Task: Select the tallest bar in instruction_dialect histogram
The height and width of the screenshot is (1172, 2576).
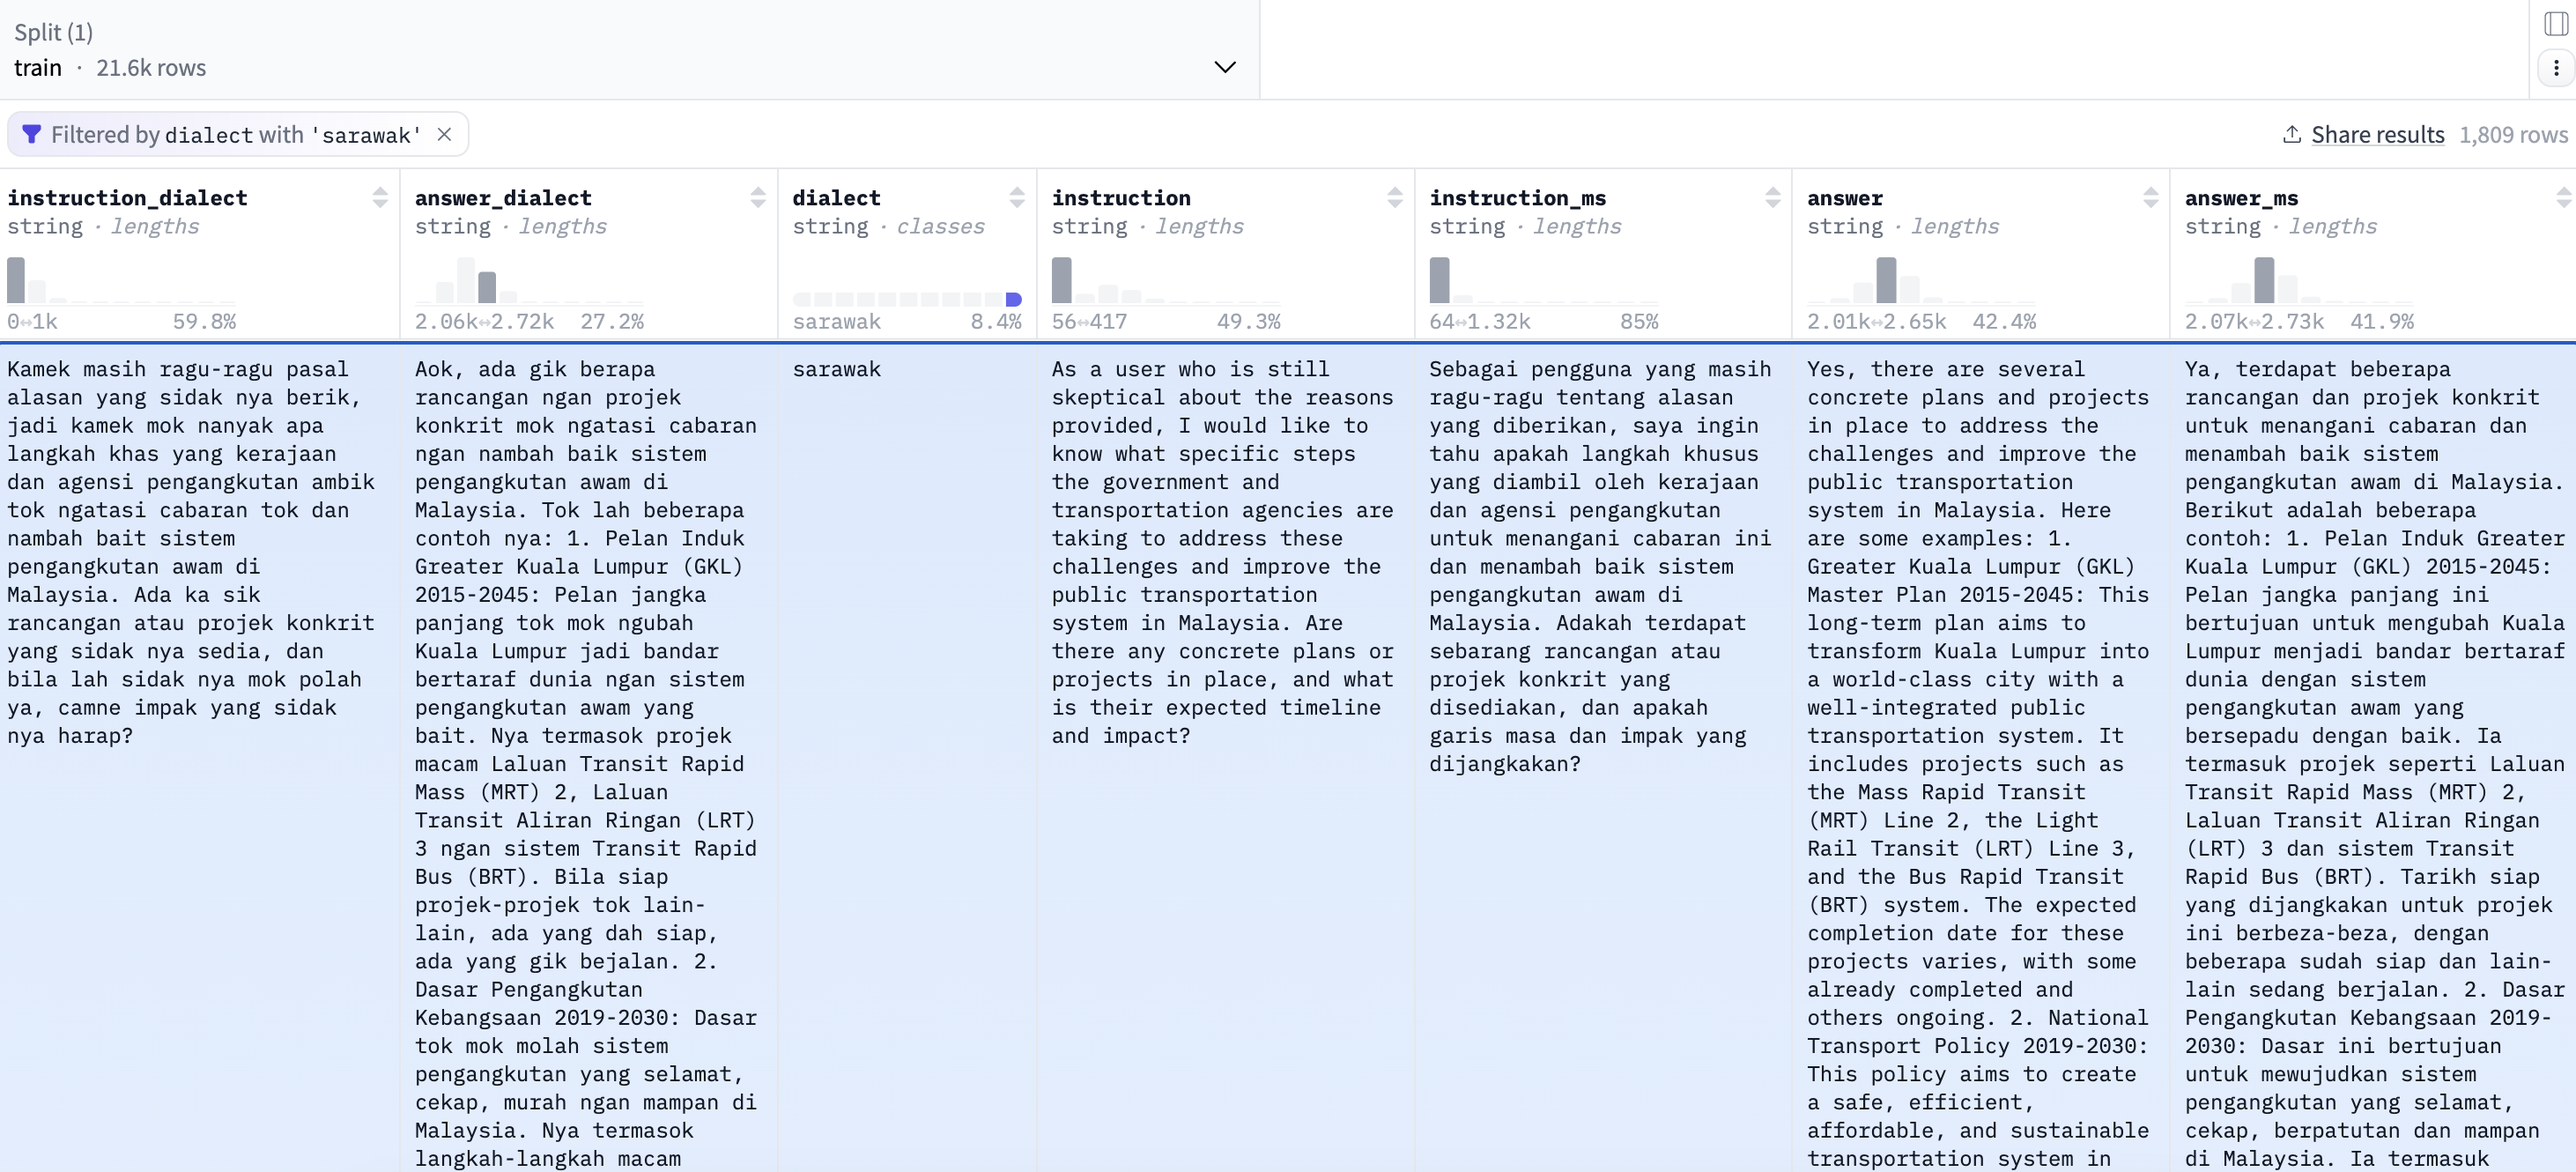Action: pyautogui.click(x=16, y=280)
